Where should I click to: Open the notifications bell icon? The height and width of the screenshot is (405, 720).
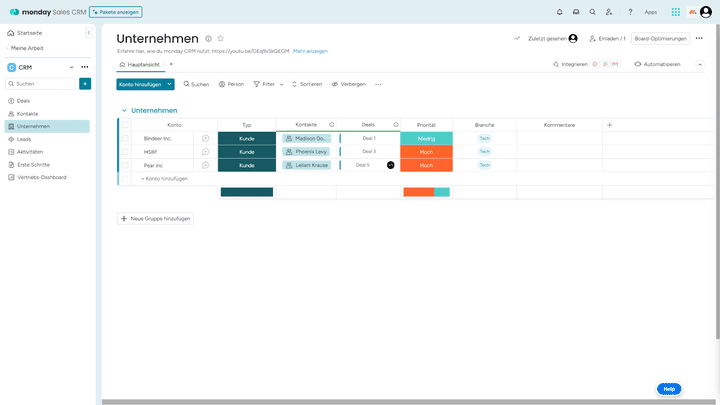559,12
